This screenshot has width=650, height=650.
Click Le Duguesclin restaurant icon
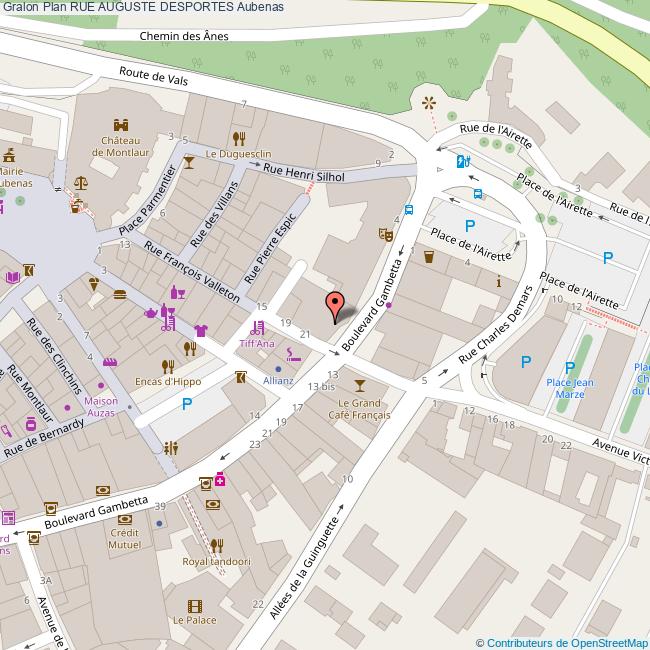[238, 138]
